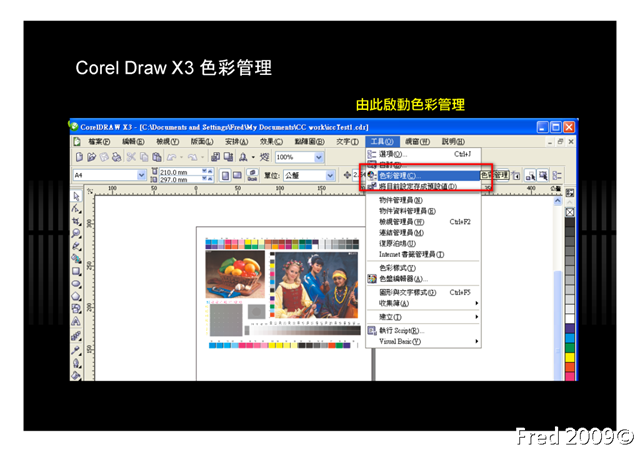Viewport: 640px width, 452px height.
Task: Toggle Portrait page orientation
Action: (x=225, y=176)
